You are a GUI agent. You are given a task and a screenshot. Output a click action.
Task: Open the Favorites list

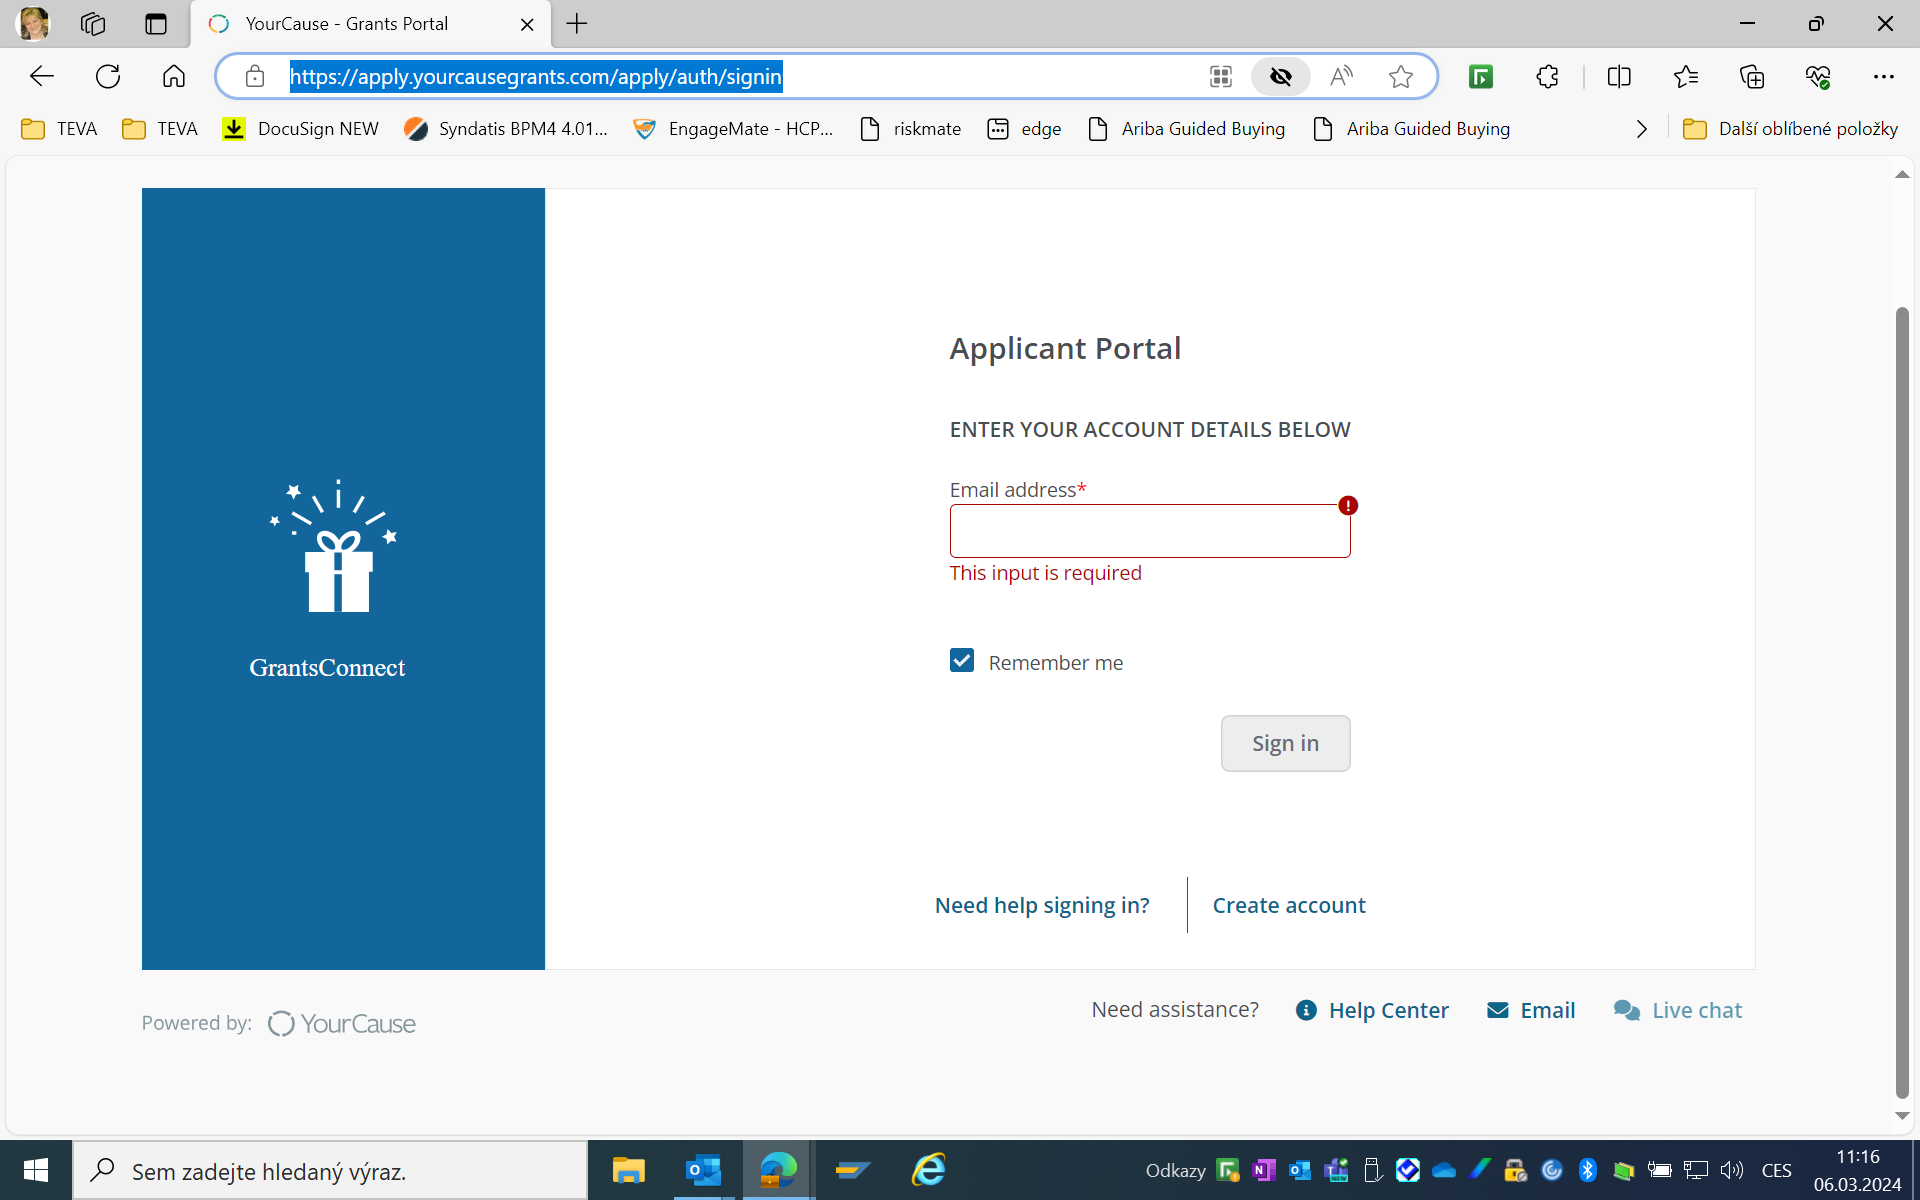coord(1686,77)
